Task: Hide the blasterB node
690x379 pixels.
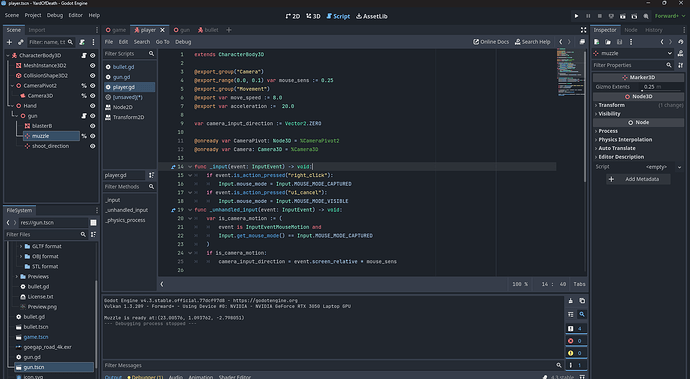Action: click(x=92, y=126)
